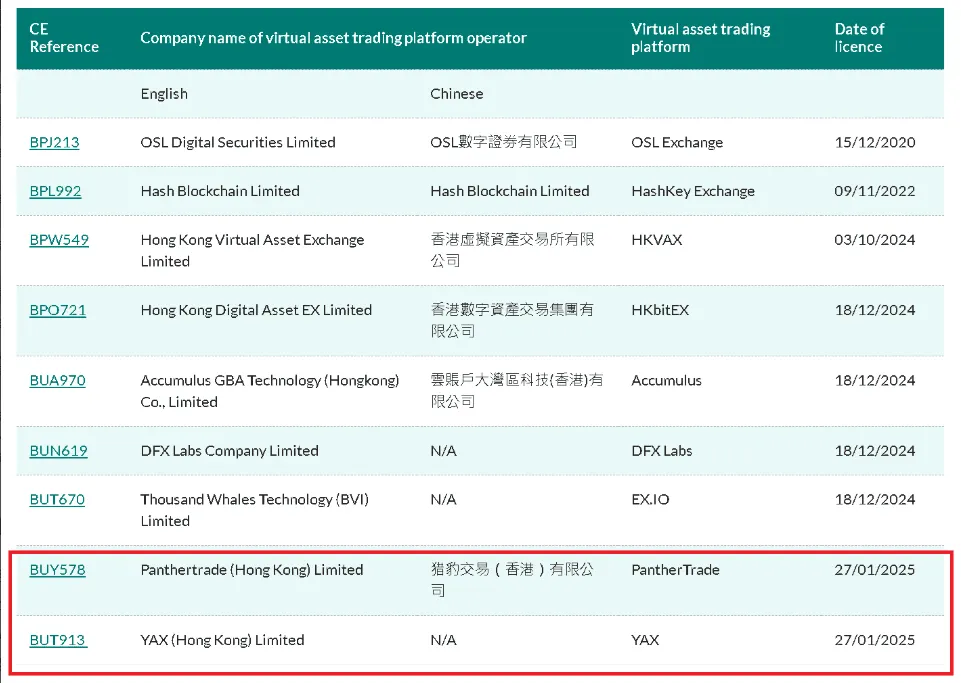Select the PantherTrade platform cell
961x683 pixels.
click(675, 570)
